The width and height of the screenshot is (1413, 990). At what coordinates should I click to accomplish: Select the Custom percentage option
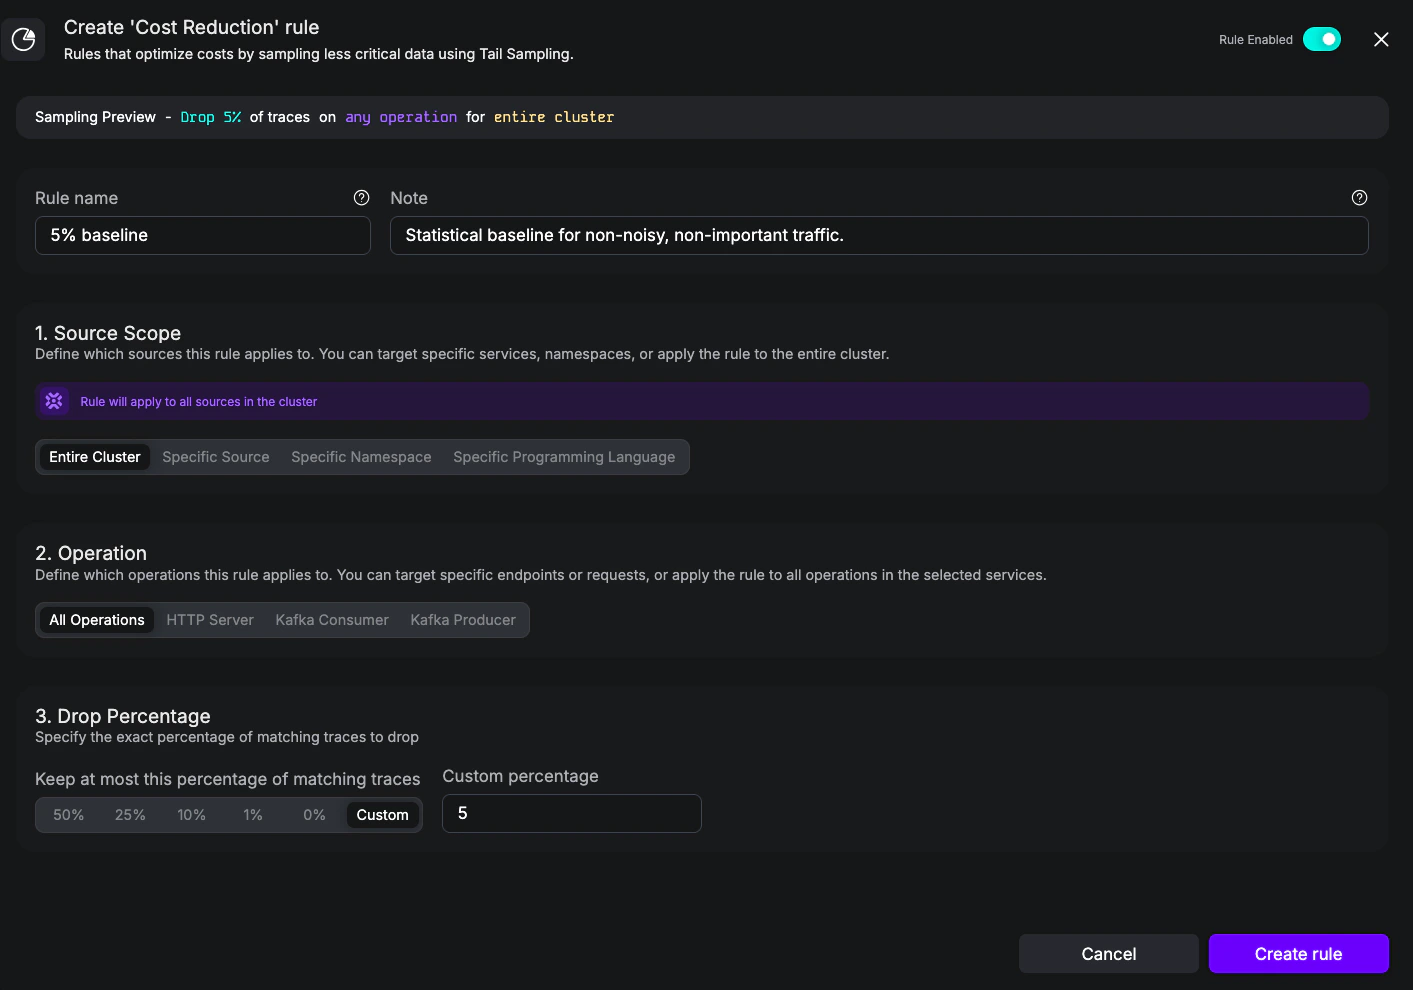[383, 815]
